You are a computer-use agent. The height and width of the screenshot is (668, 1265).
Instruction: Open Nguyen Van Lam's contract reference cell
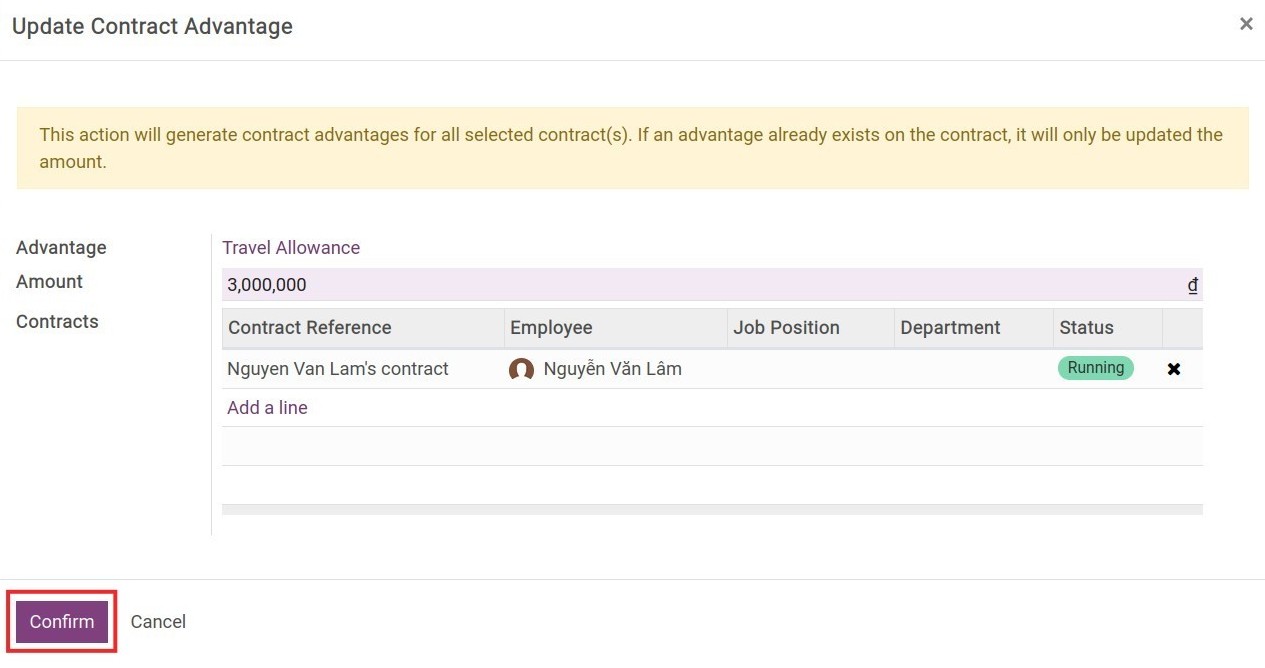click(338, 369)
